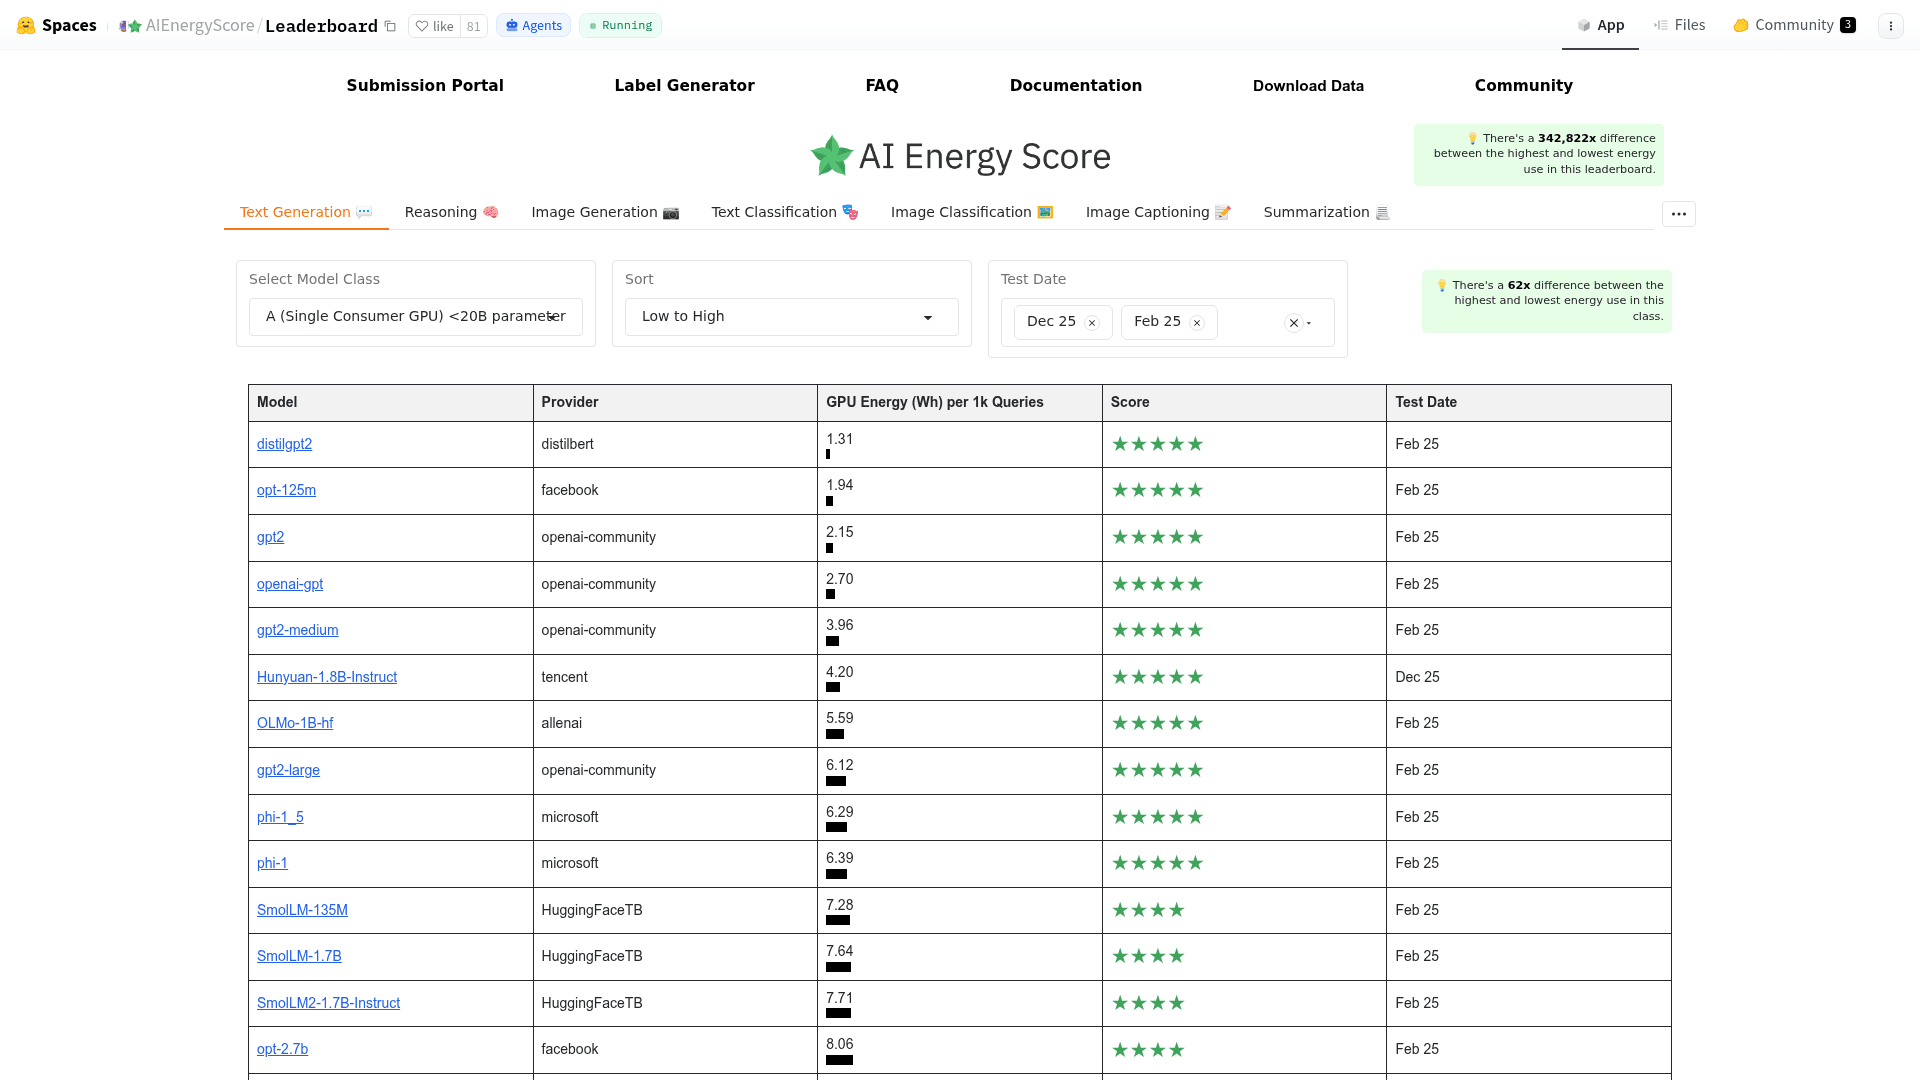Screen dimensions: 1920x1080
Task: Open the gpt2 model link
Action: [270, 537]
